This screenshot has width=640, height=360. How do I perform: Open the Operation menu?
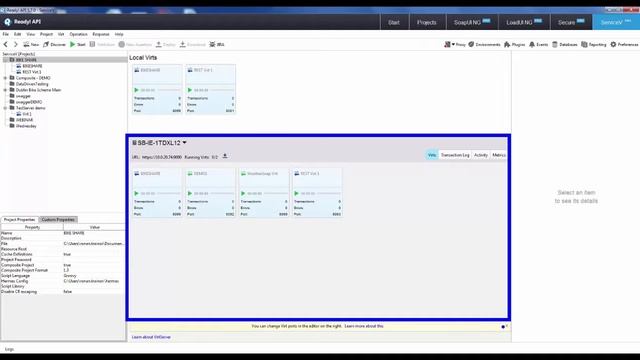(x=78, y=34)
